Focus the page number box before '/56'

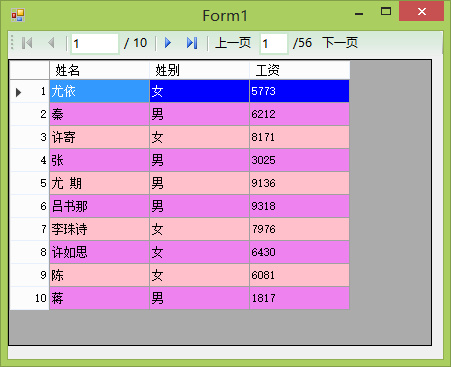click(274, 43)
